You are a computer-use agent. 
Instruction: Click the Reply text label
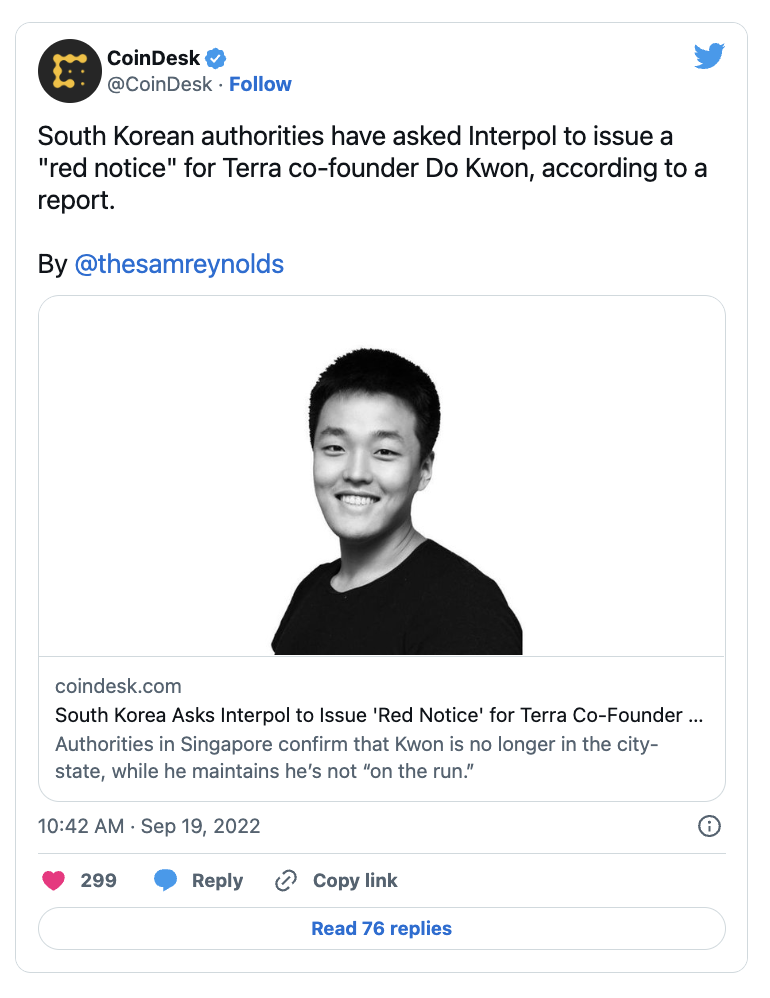coord(217,880)
